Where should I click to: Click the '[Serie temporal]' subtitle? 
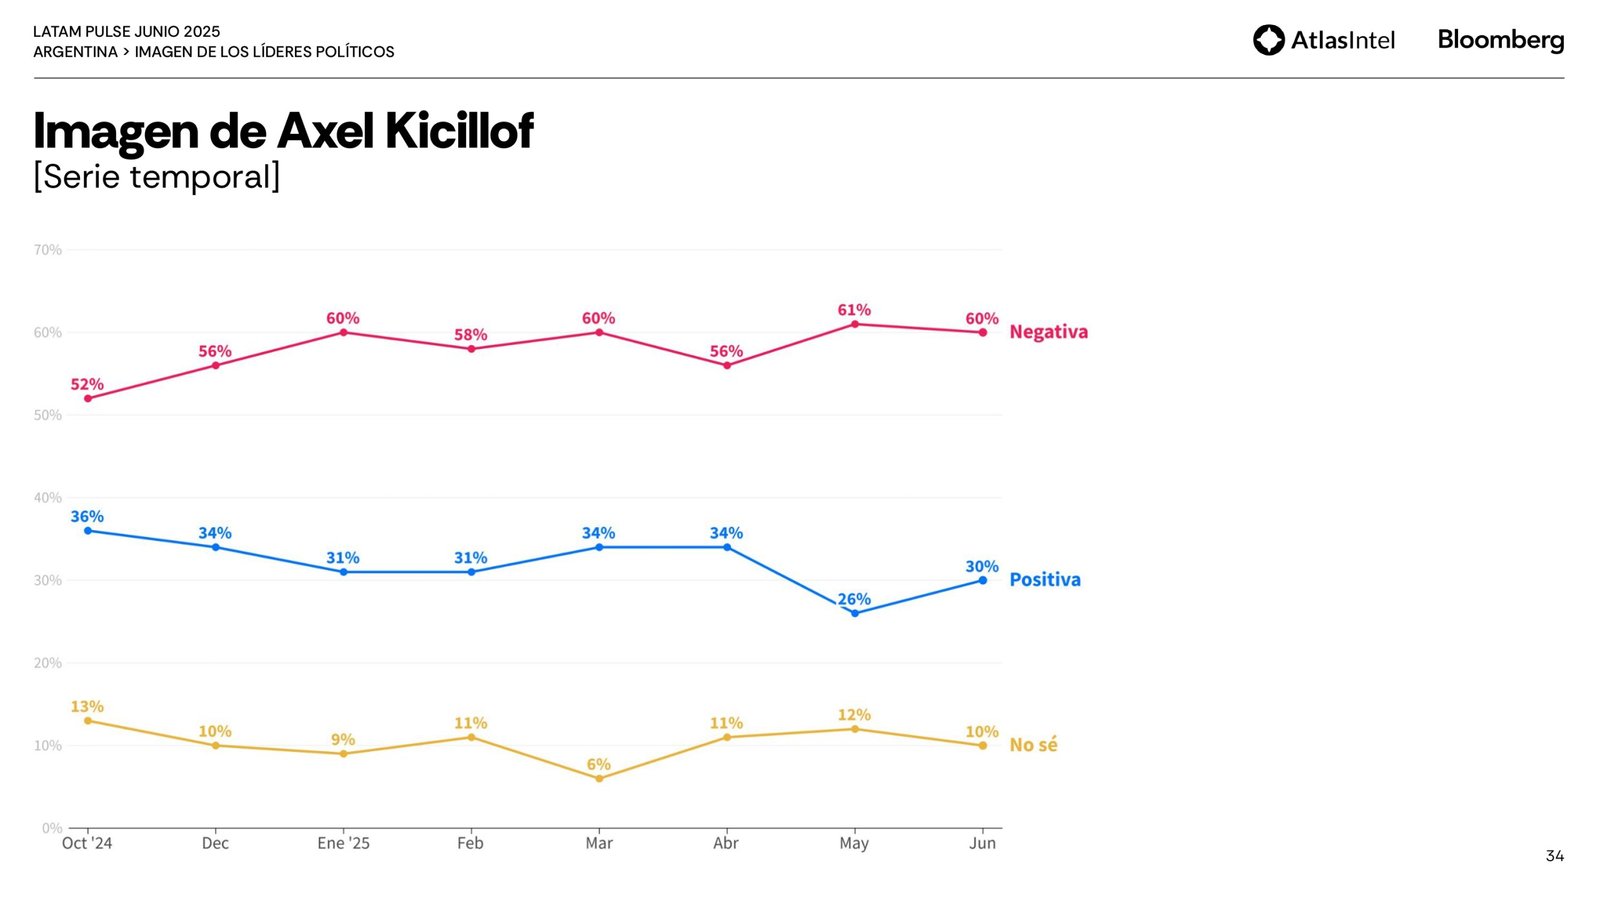coord(157,177)
